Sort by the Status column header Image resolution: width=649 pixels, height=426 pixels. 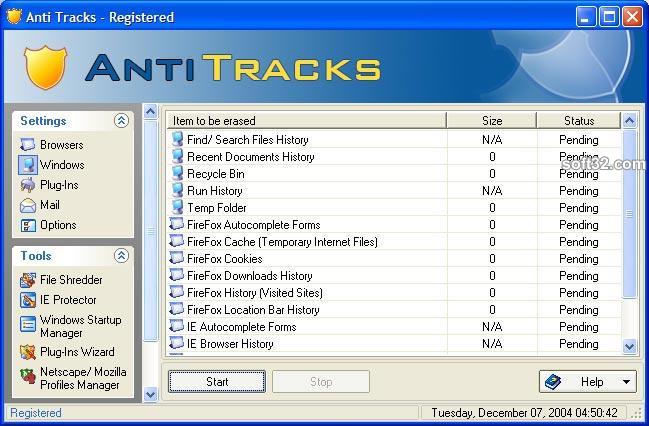click(x=579, y=120)
